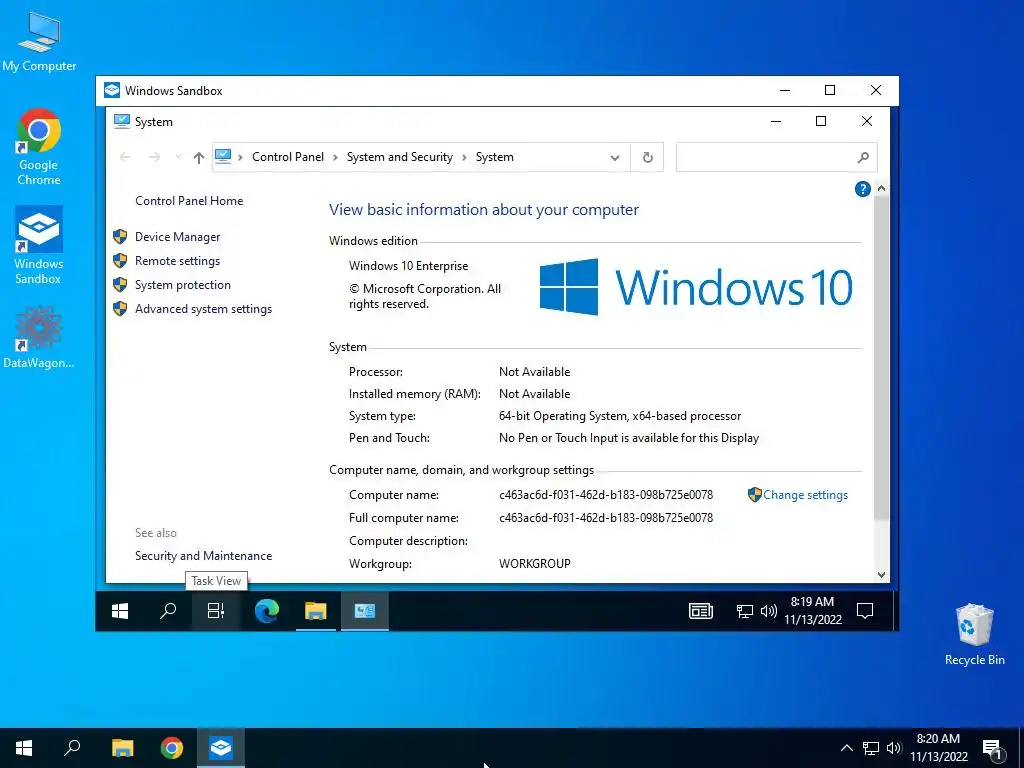Open Sandbox volume tray icon
This screenshot has height=768, width=1024.
point(769,611)
